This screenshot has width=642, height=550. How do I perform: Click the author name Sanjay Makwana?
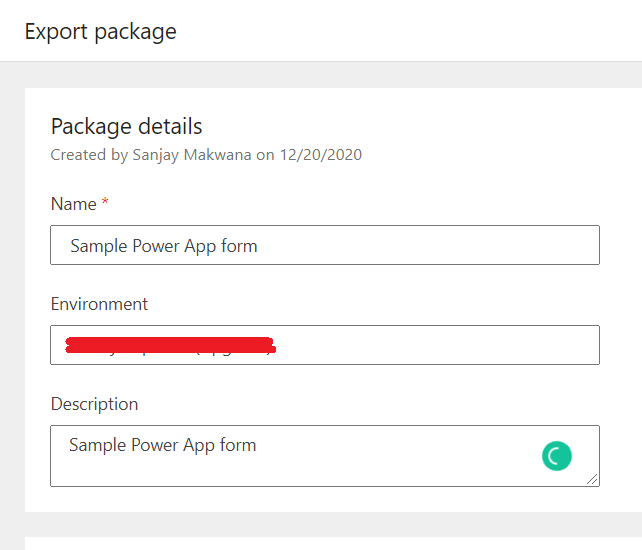[189, 155]
